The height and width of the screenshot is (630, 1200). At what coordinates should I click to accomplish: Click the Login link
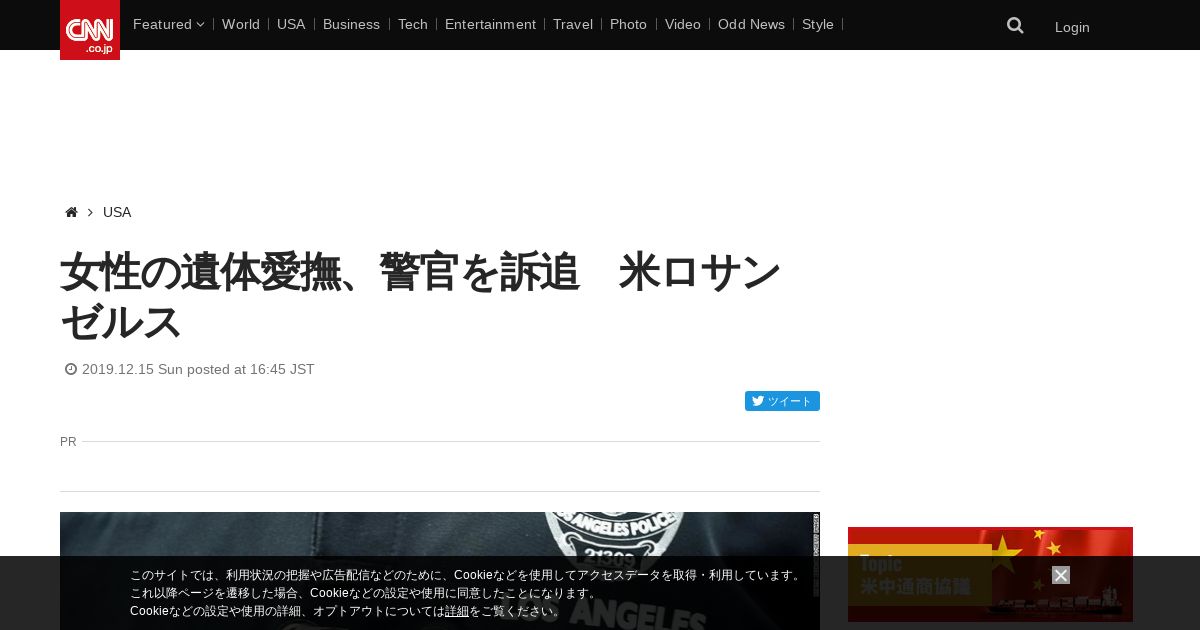click(1072, 27)
